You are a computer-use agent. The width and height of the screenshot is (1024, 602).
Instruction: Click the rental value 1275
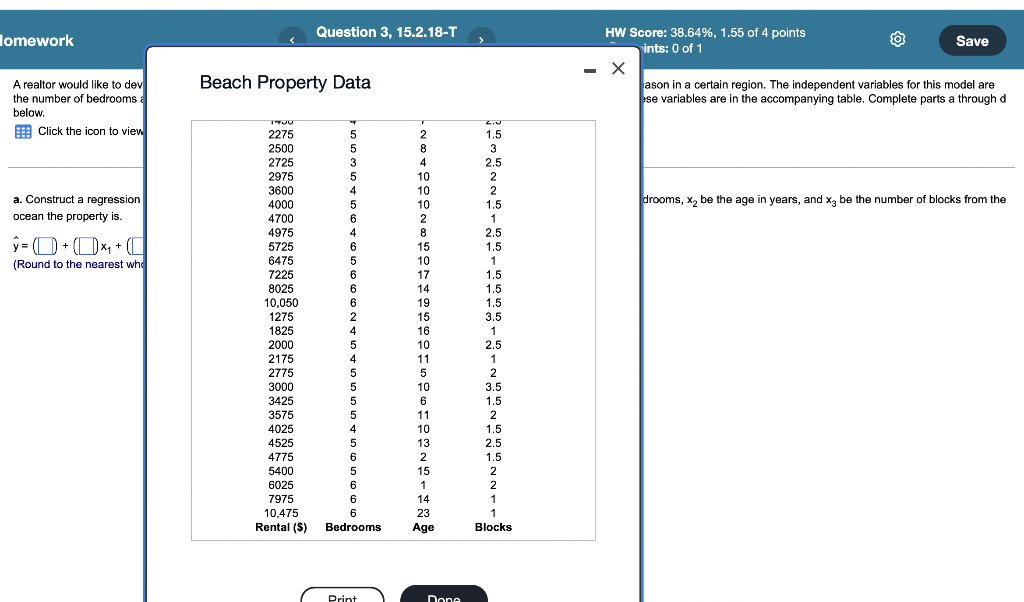pos(281,317)
